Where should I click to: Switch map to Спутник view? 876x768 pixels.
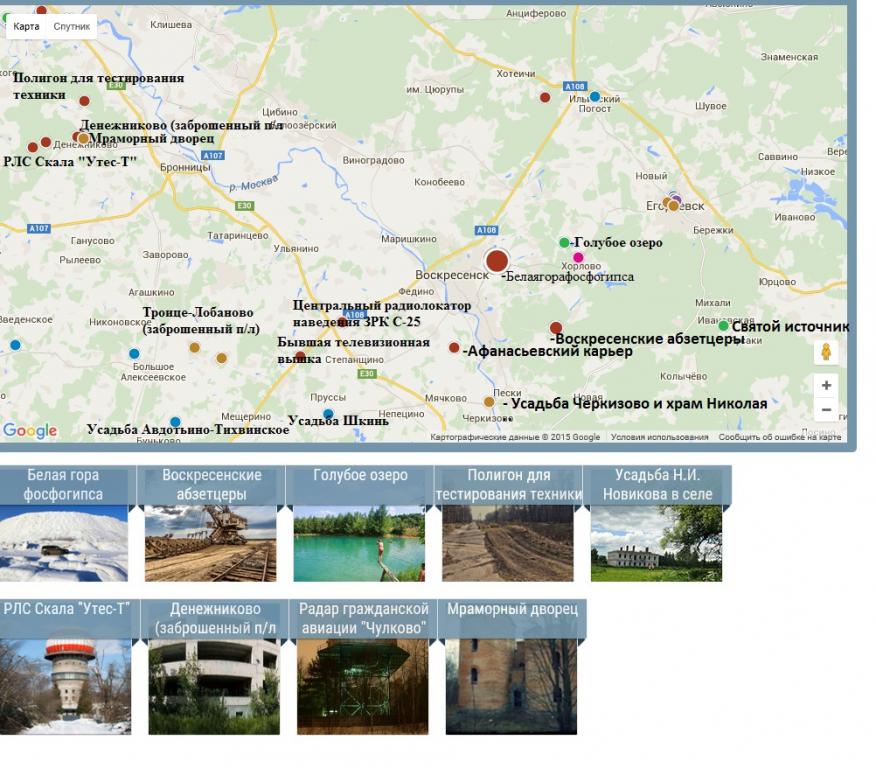point(72,26)
